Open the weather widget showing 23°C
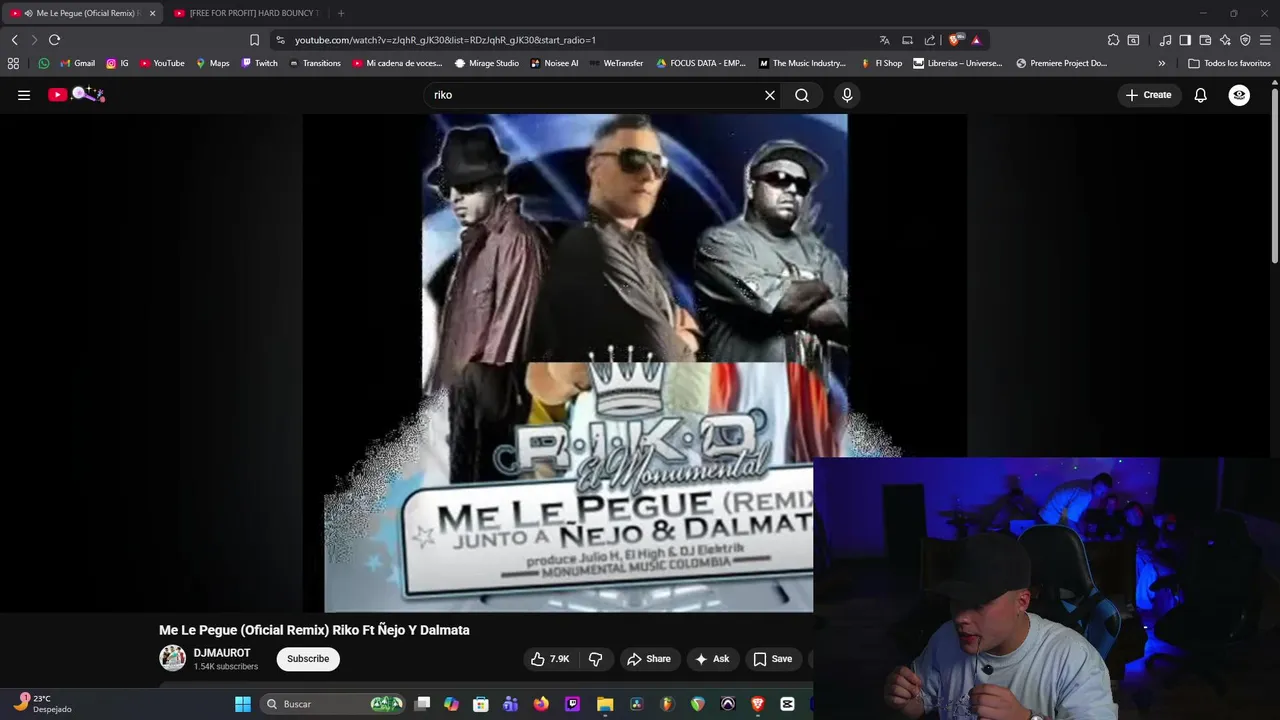1280x720 pixels. 41,703
